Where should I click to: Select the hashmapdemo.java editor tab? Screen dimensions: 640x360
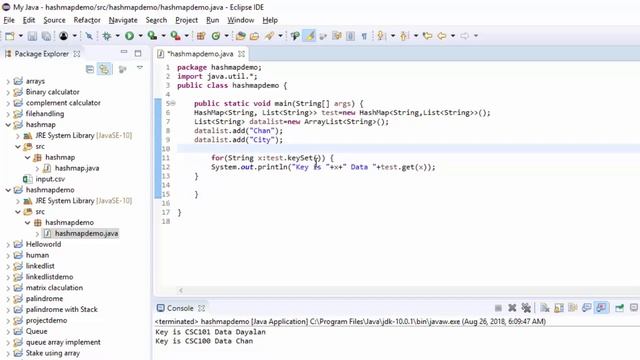pyautogui.click(x=200, y=54)
